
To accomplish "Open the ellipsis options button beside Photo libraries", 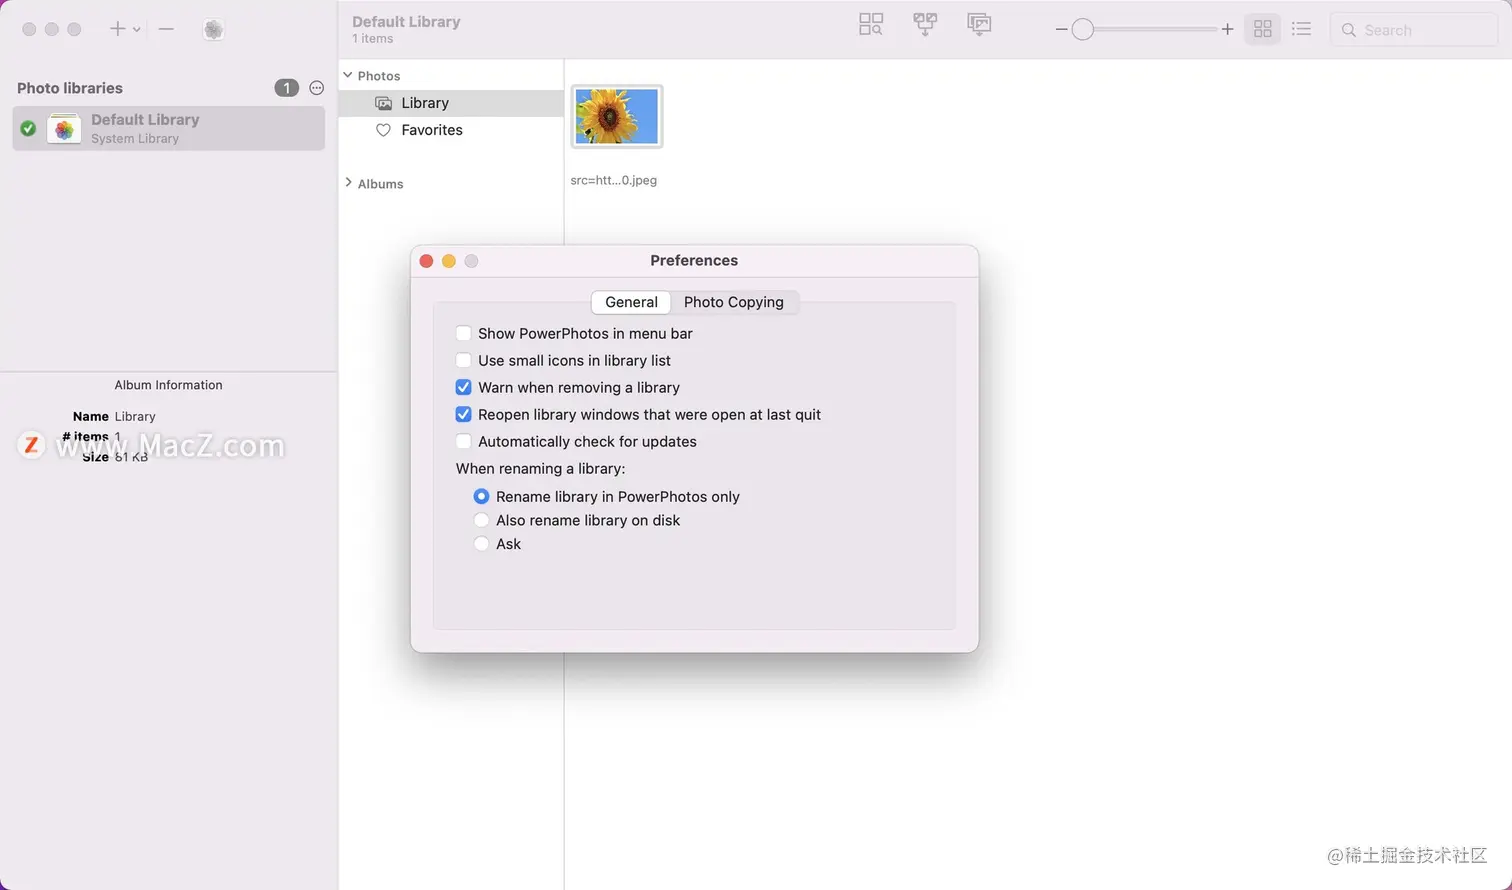I will click(317, 88).
